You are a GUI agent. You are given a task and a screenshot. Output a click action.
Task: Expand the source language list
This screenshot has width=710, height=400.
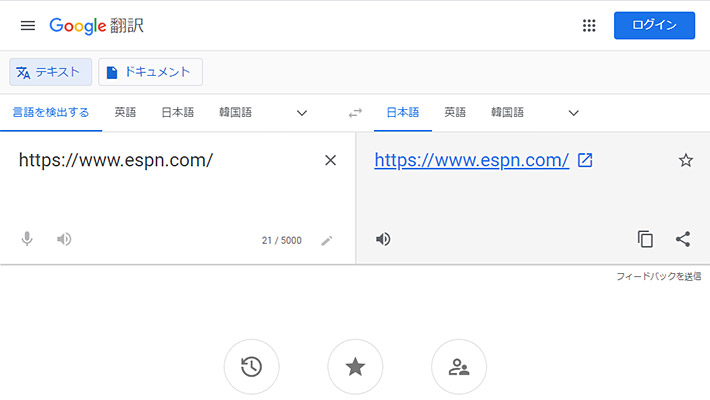click(x=302, y=113)
